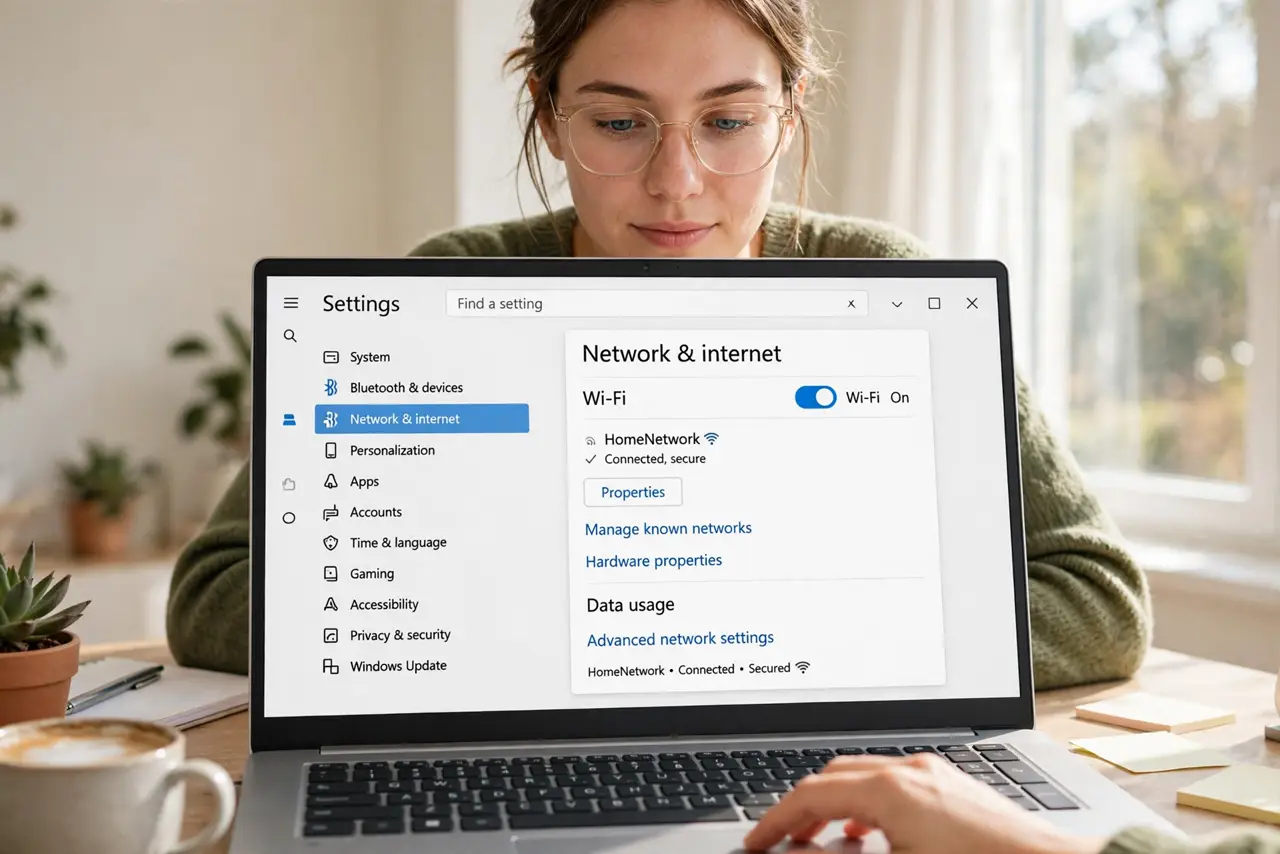Click the magnifier search icon below the hamburger
The height and width of the screenshot is (854, 1280).
[x=290, y=336]
